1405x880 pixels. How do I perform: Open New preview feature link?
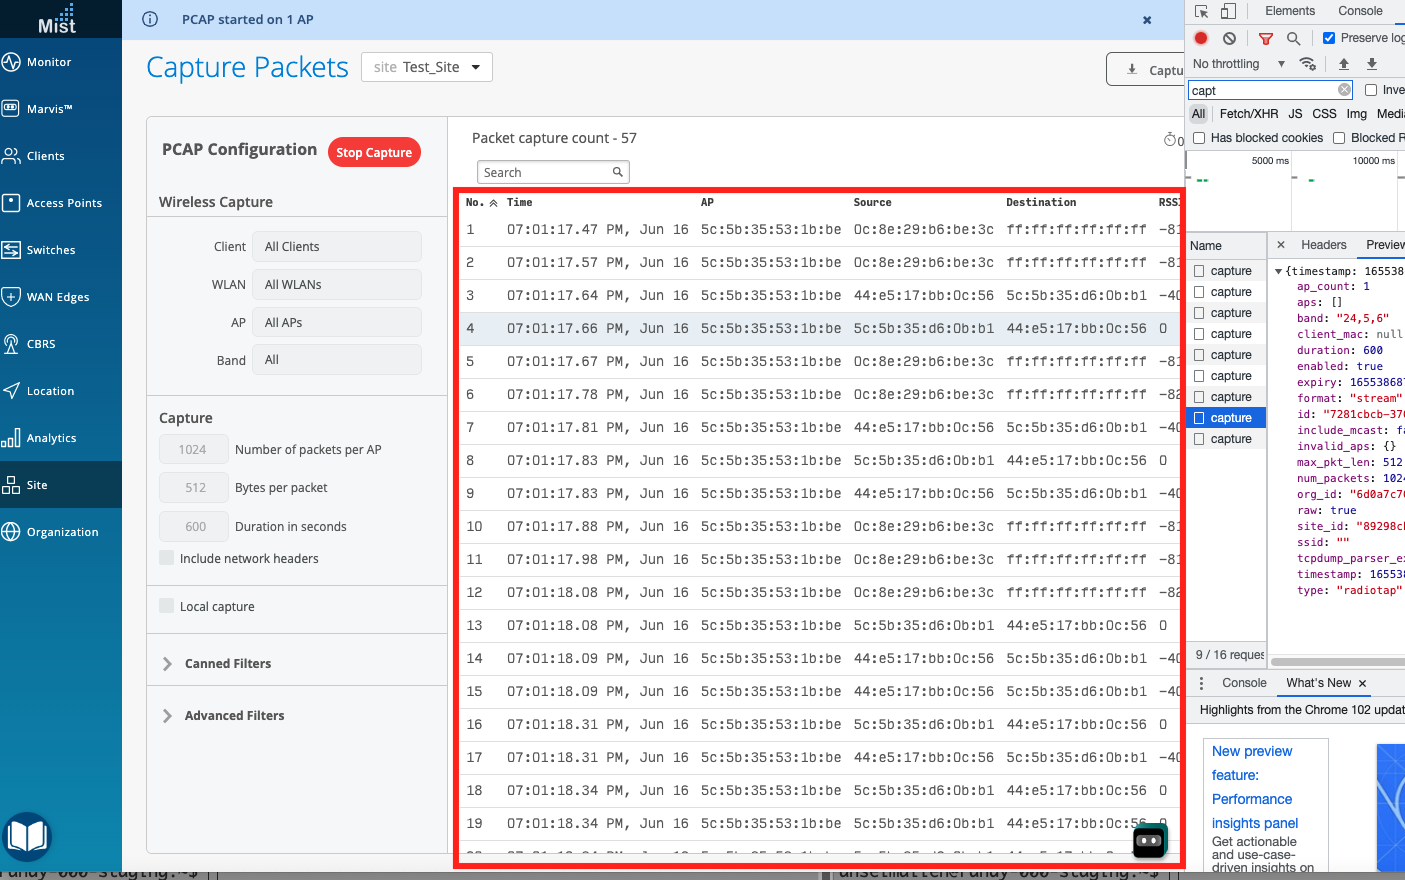click(x=1254, y=787)
